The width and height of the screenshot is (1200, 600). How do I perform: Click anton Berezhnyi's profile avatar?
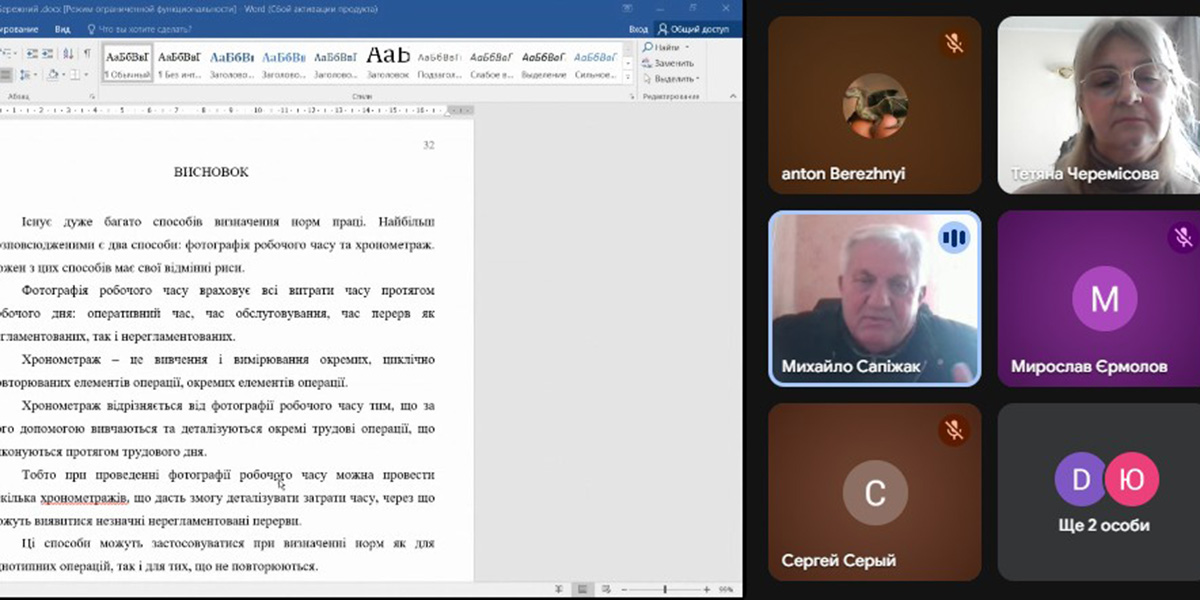tap(875, 105)
